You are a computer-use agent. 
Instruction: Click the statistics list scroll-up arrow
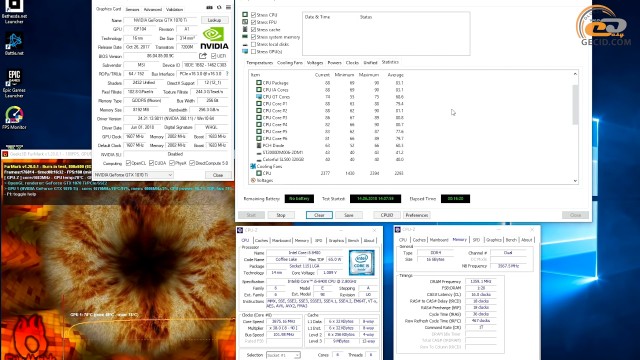point(575,74)
